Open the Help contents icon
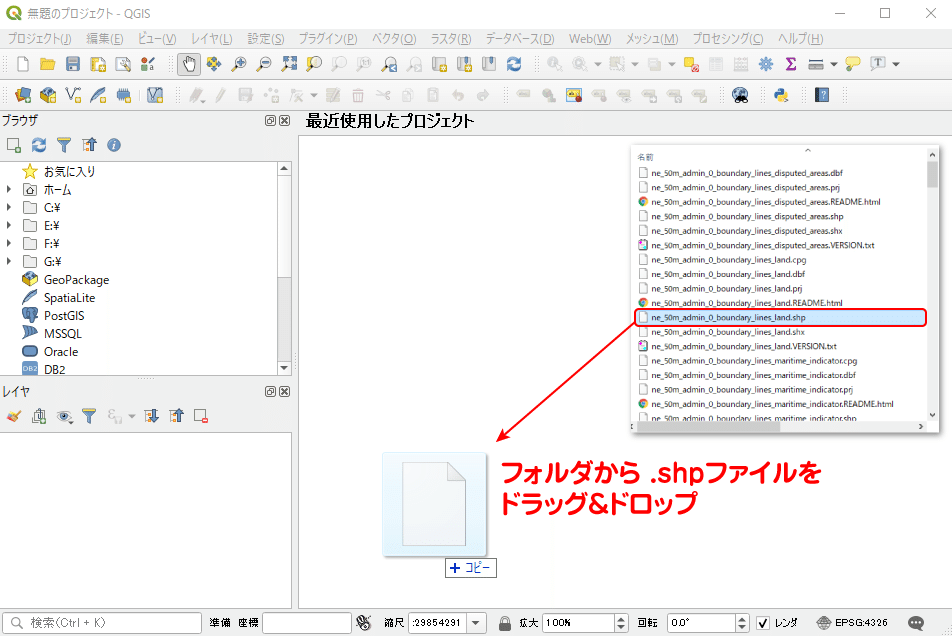The width and height of the screenshot is (952, 636). [822, 95]
